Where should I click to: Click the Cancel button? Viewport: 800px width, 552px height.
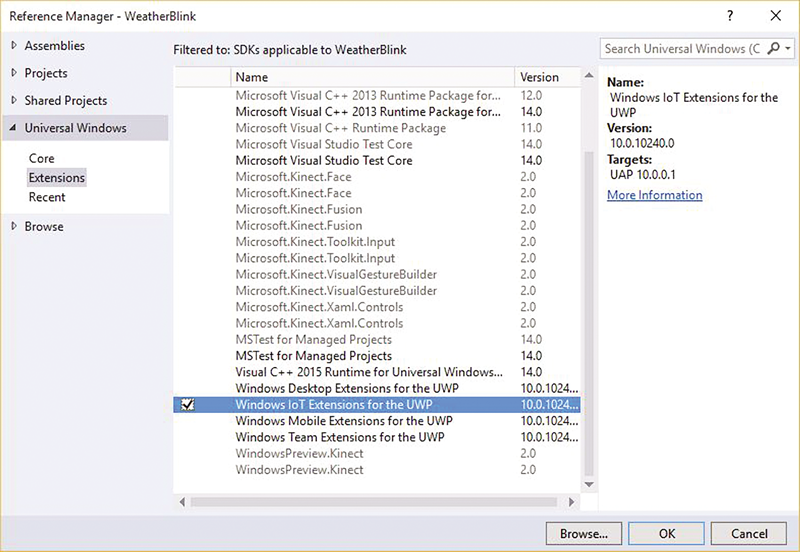coord(749,534)
